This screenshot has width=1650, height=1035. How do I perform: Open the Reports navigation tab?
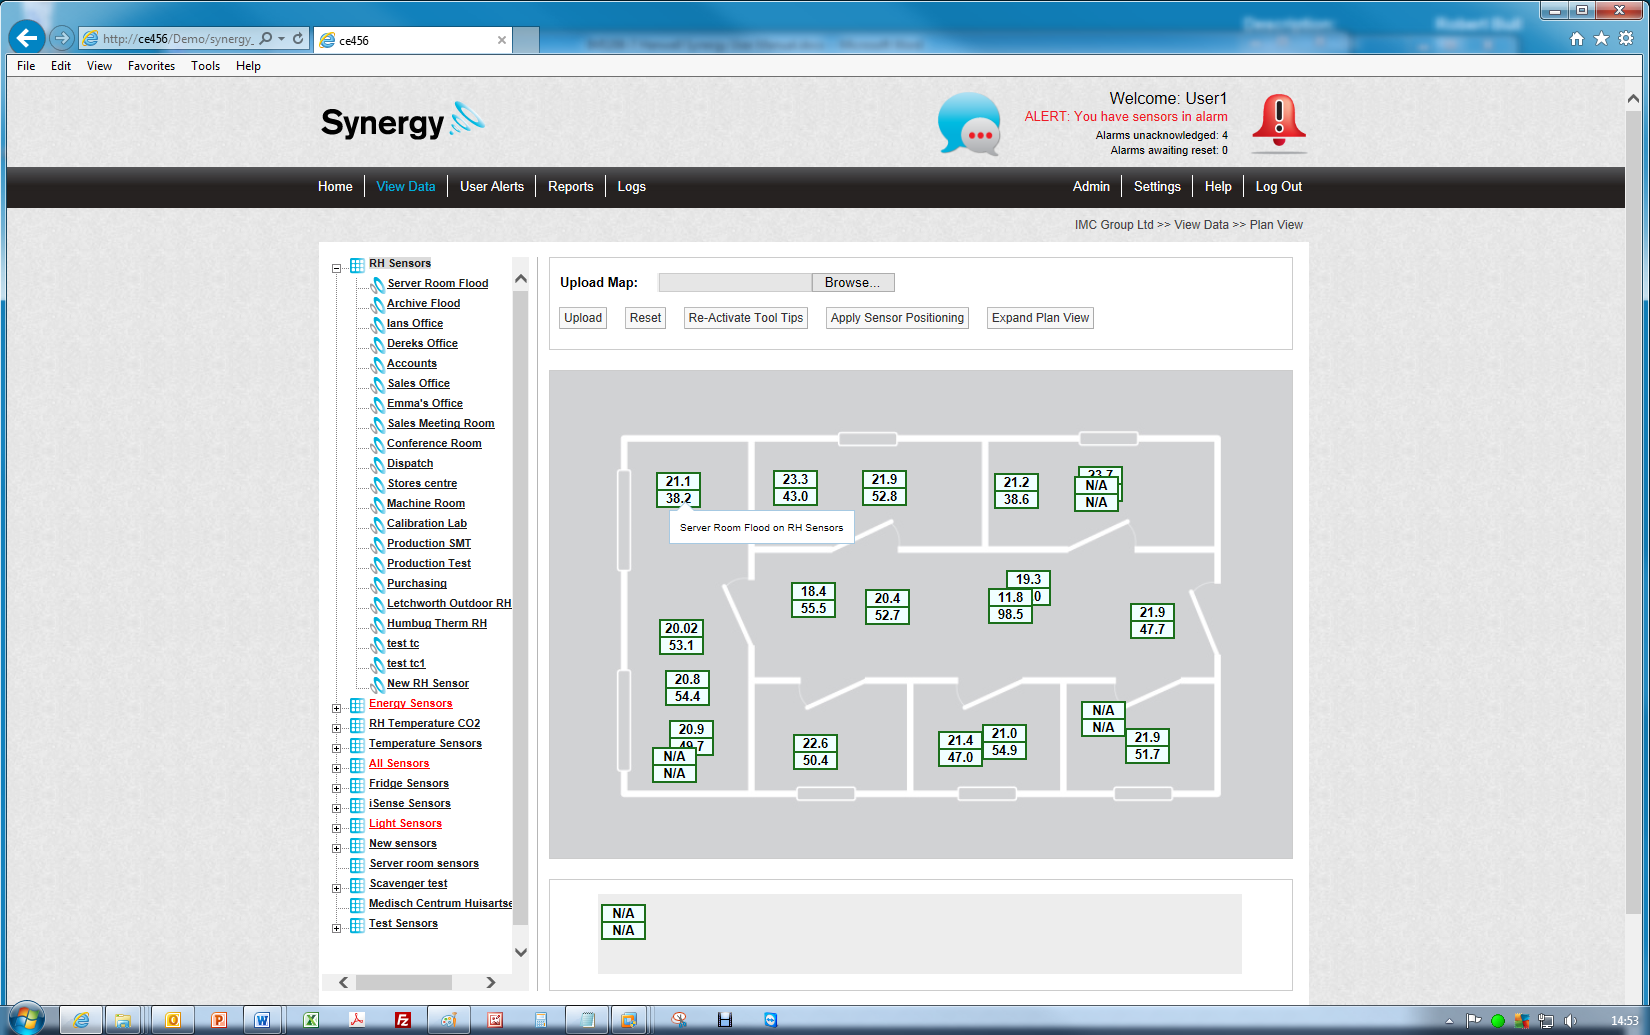coord(570,187)
